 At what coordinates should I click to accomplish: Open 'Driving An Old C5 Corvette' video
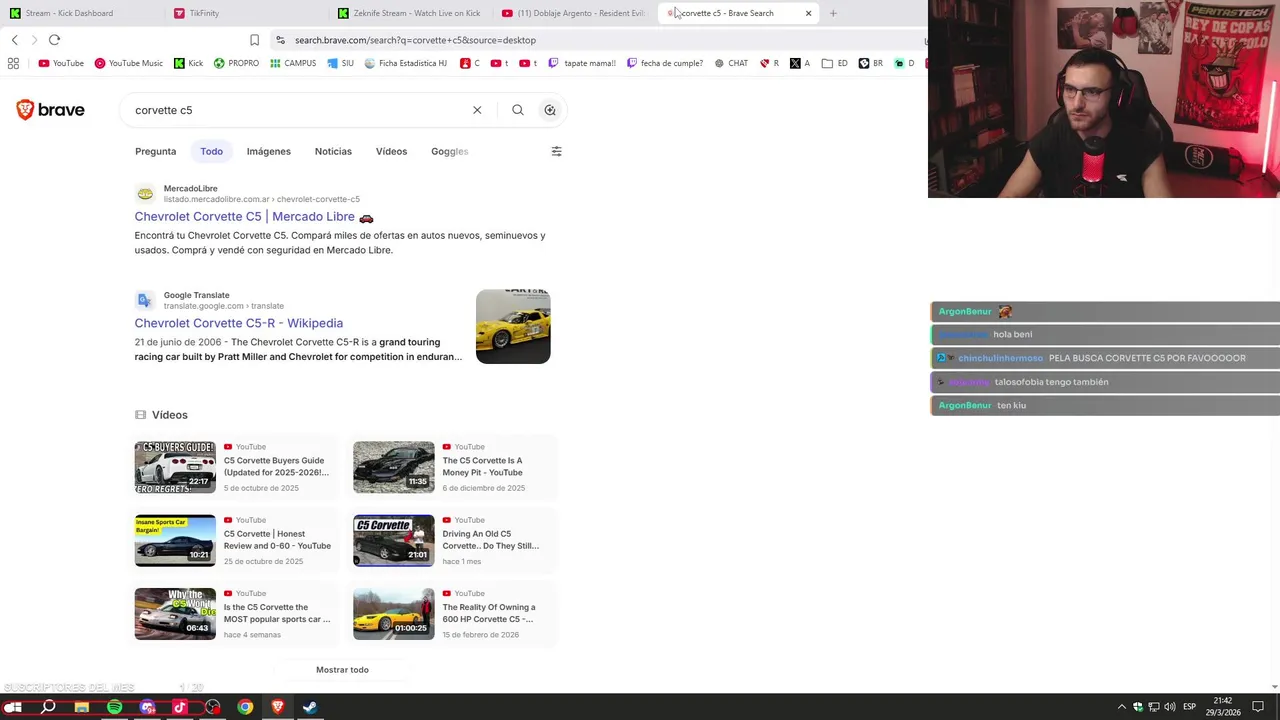point(490,540)
